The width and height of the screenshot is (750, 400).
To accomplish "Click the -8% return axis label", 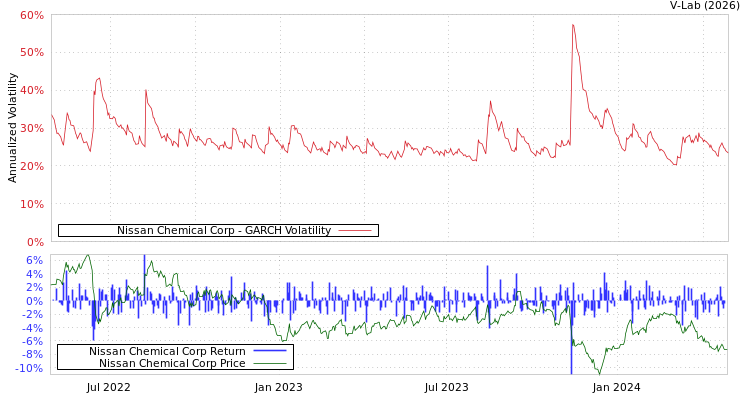I will coord(33,355).
